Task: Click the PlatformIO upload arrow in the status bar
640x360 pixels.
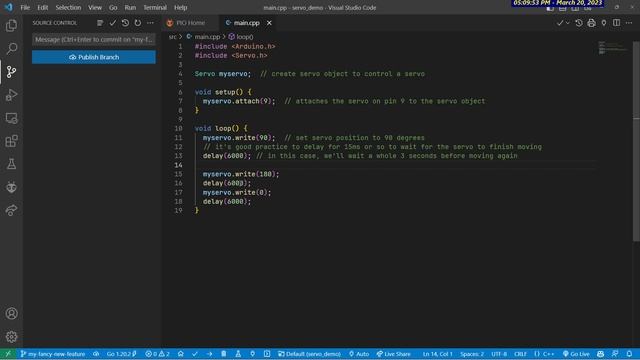Action: click(x=209, y=354)
